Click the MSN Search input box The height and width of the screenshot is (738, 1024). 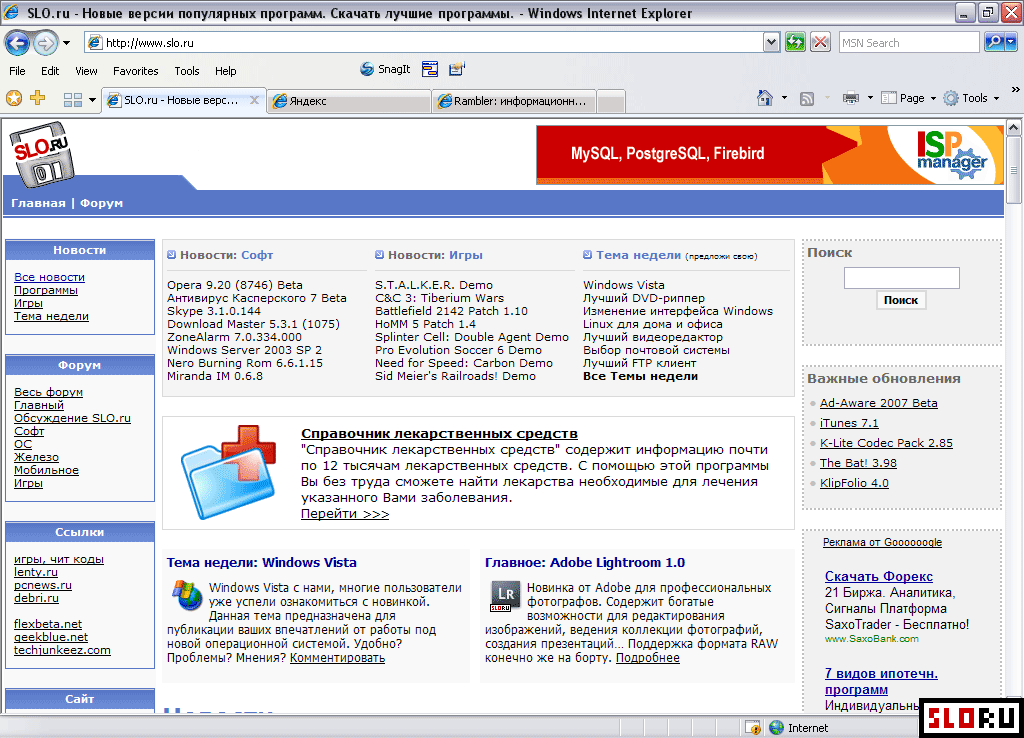(x=909, y=42)
